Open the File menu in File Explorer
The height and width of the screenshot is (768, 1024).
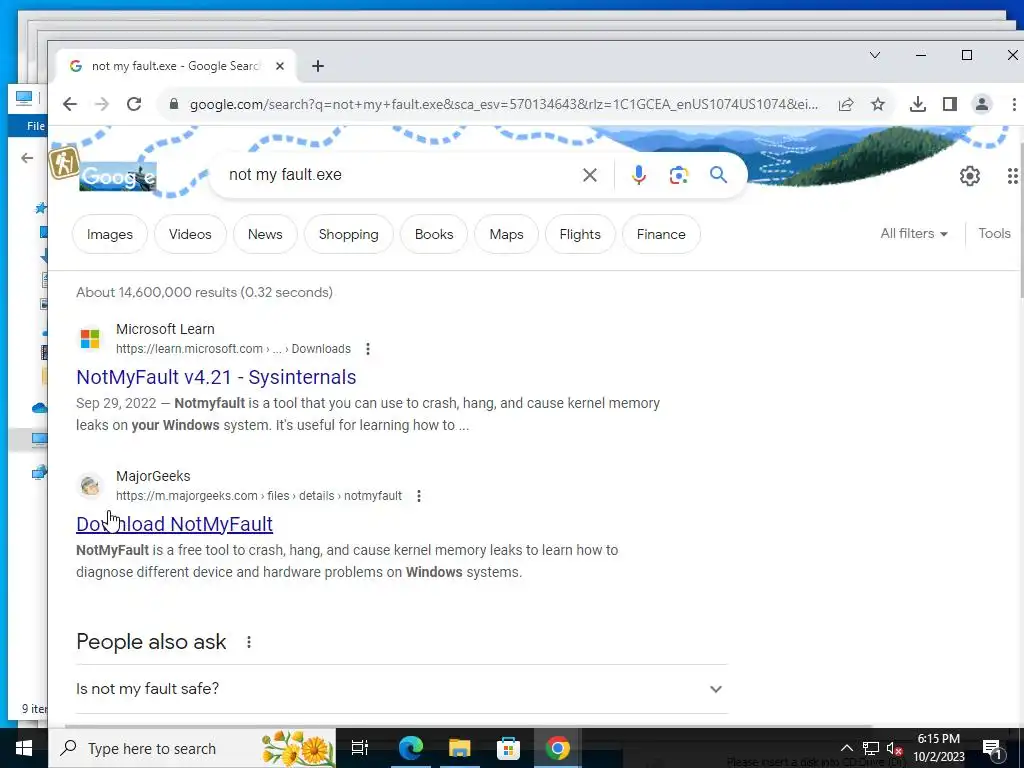(x=35, y=126)
